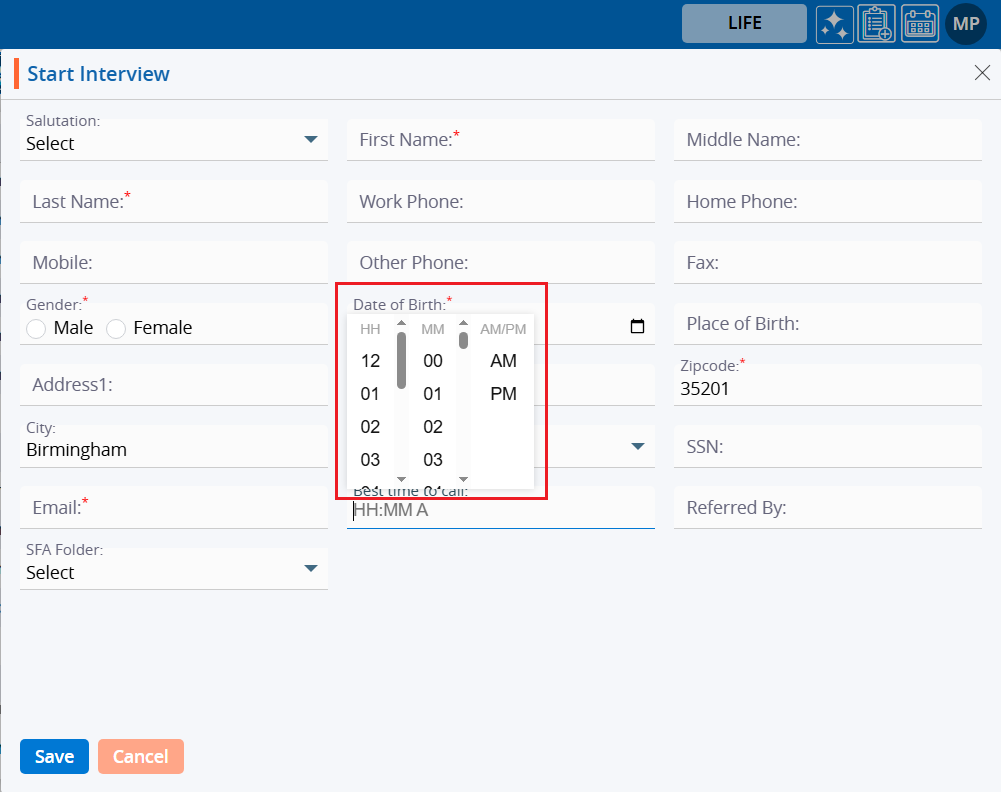This screenshot has width=1001, height=792.
Task: Open the clipboard add-task icon
Action: (x=877, y=24)
